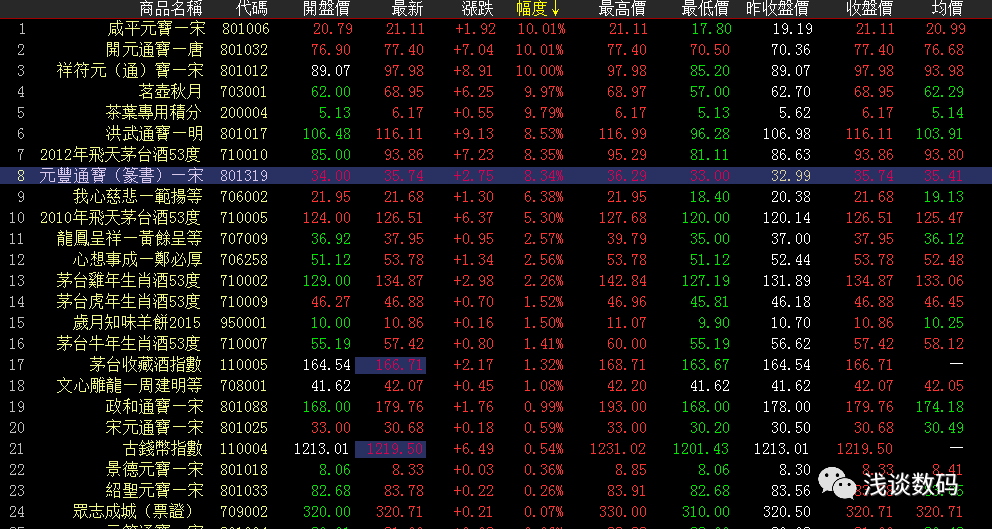The width and height of the screenshot is (992, 529).
Task: Click the 昨收盤價 column header
Action: (x=778, y=8)
